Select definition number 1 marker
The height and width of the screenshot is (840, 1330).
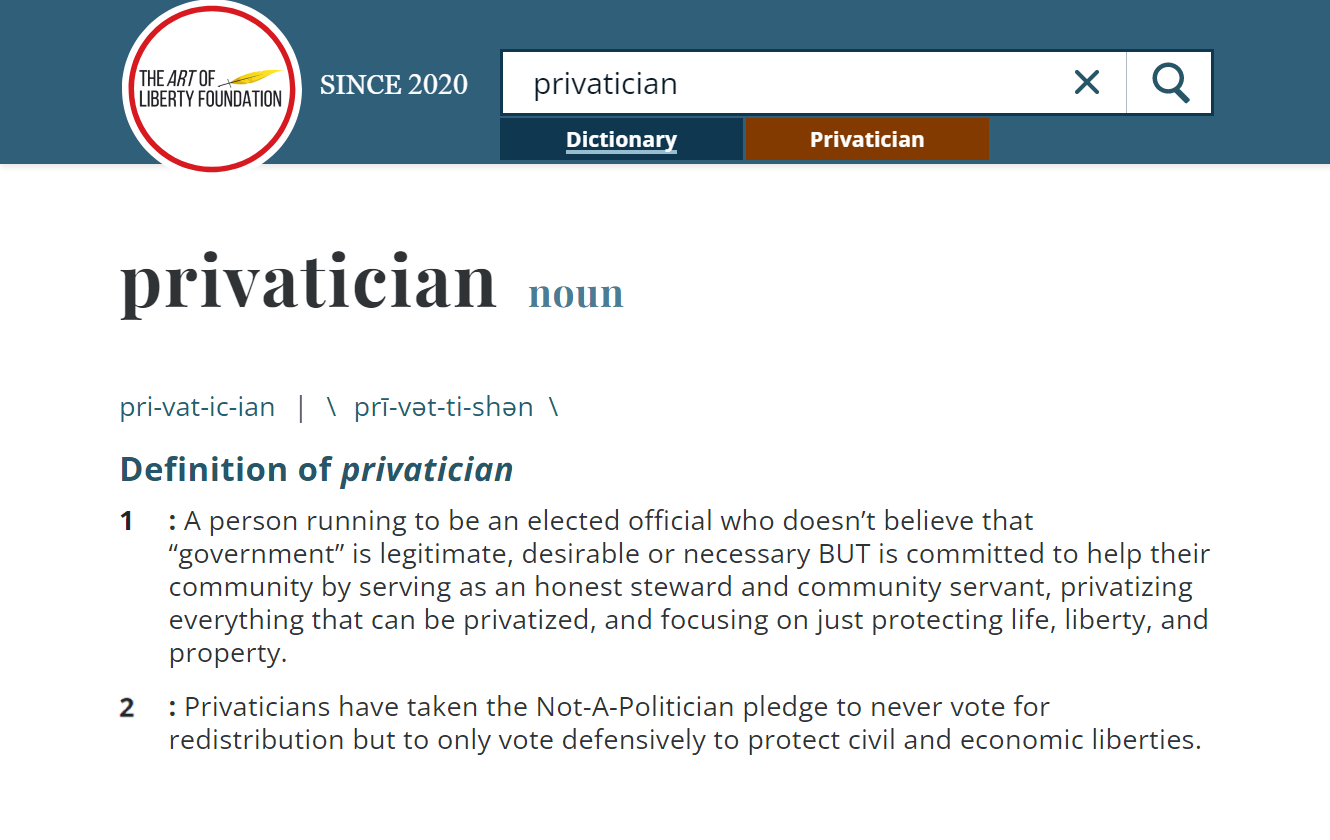tap(127, 521)
